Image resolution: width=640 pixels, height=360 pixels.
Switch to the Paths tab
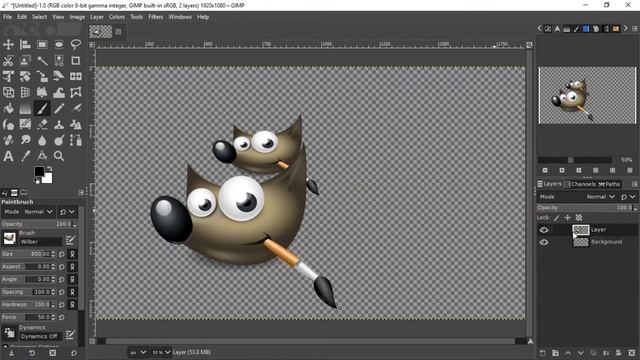tap(609, 184)
